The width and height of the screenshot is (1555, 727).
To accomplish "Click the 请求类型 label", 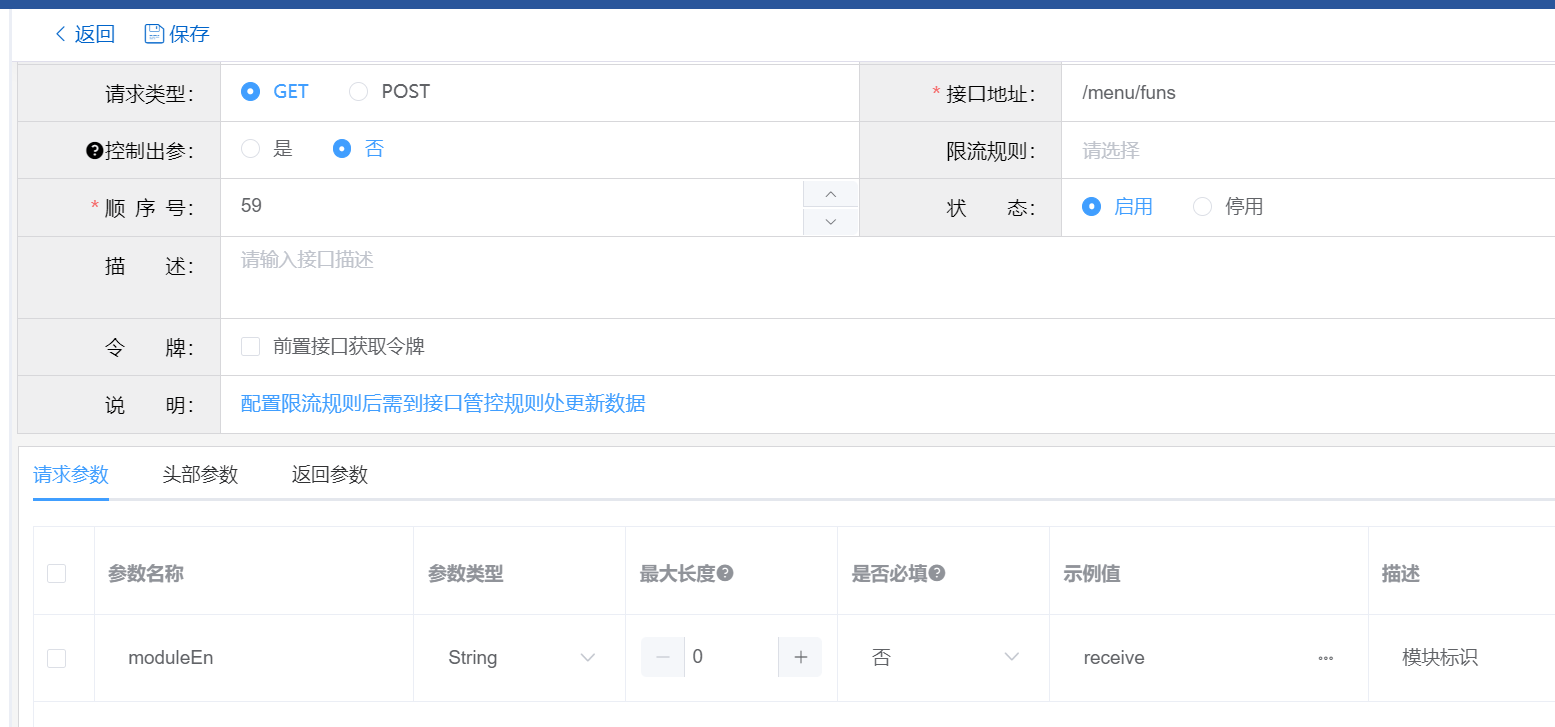I will coord(149,94).
